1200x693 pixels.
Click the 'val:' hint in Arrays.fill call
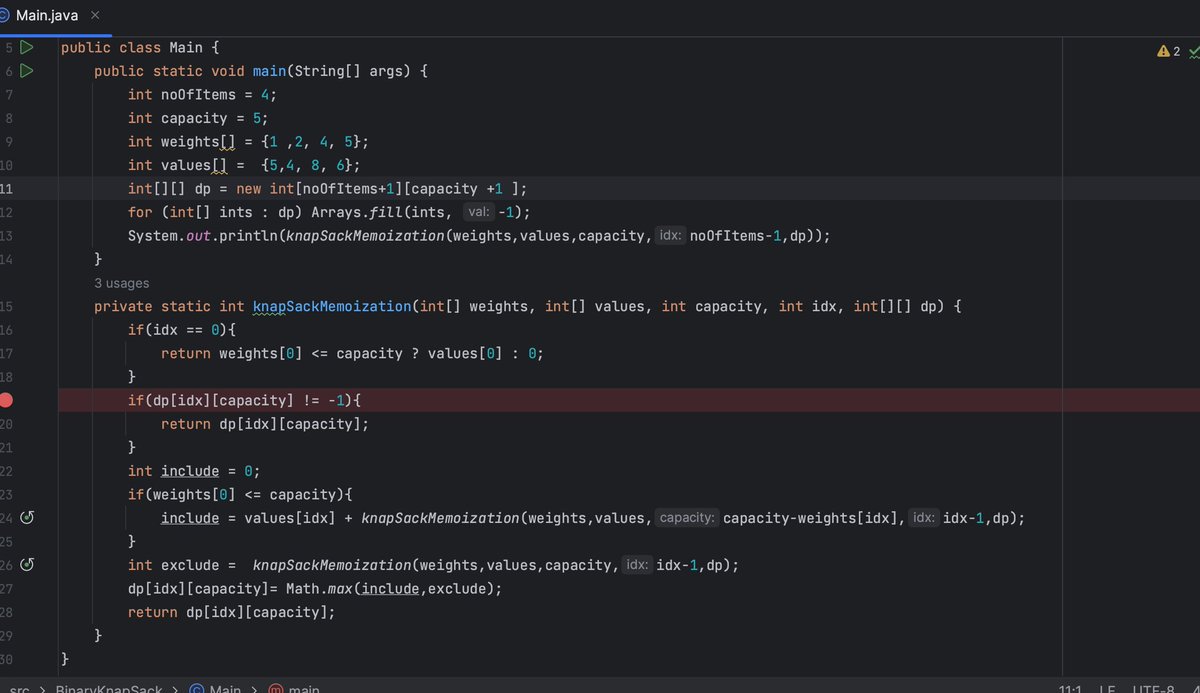pos(479,212)
